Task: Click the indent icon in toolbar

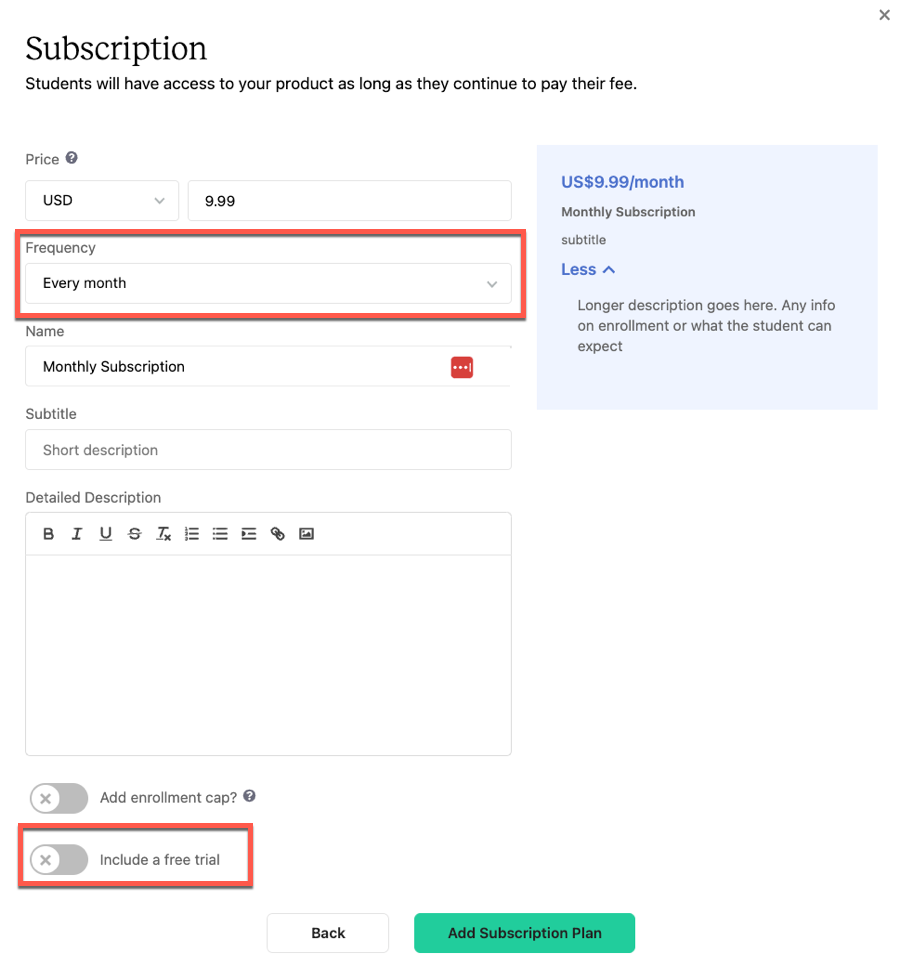Action: click(249, 534)
